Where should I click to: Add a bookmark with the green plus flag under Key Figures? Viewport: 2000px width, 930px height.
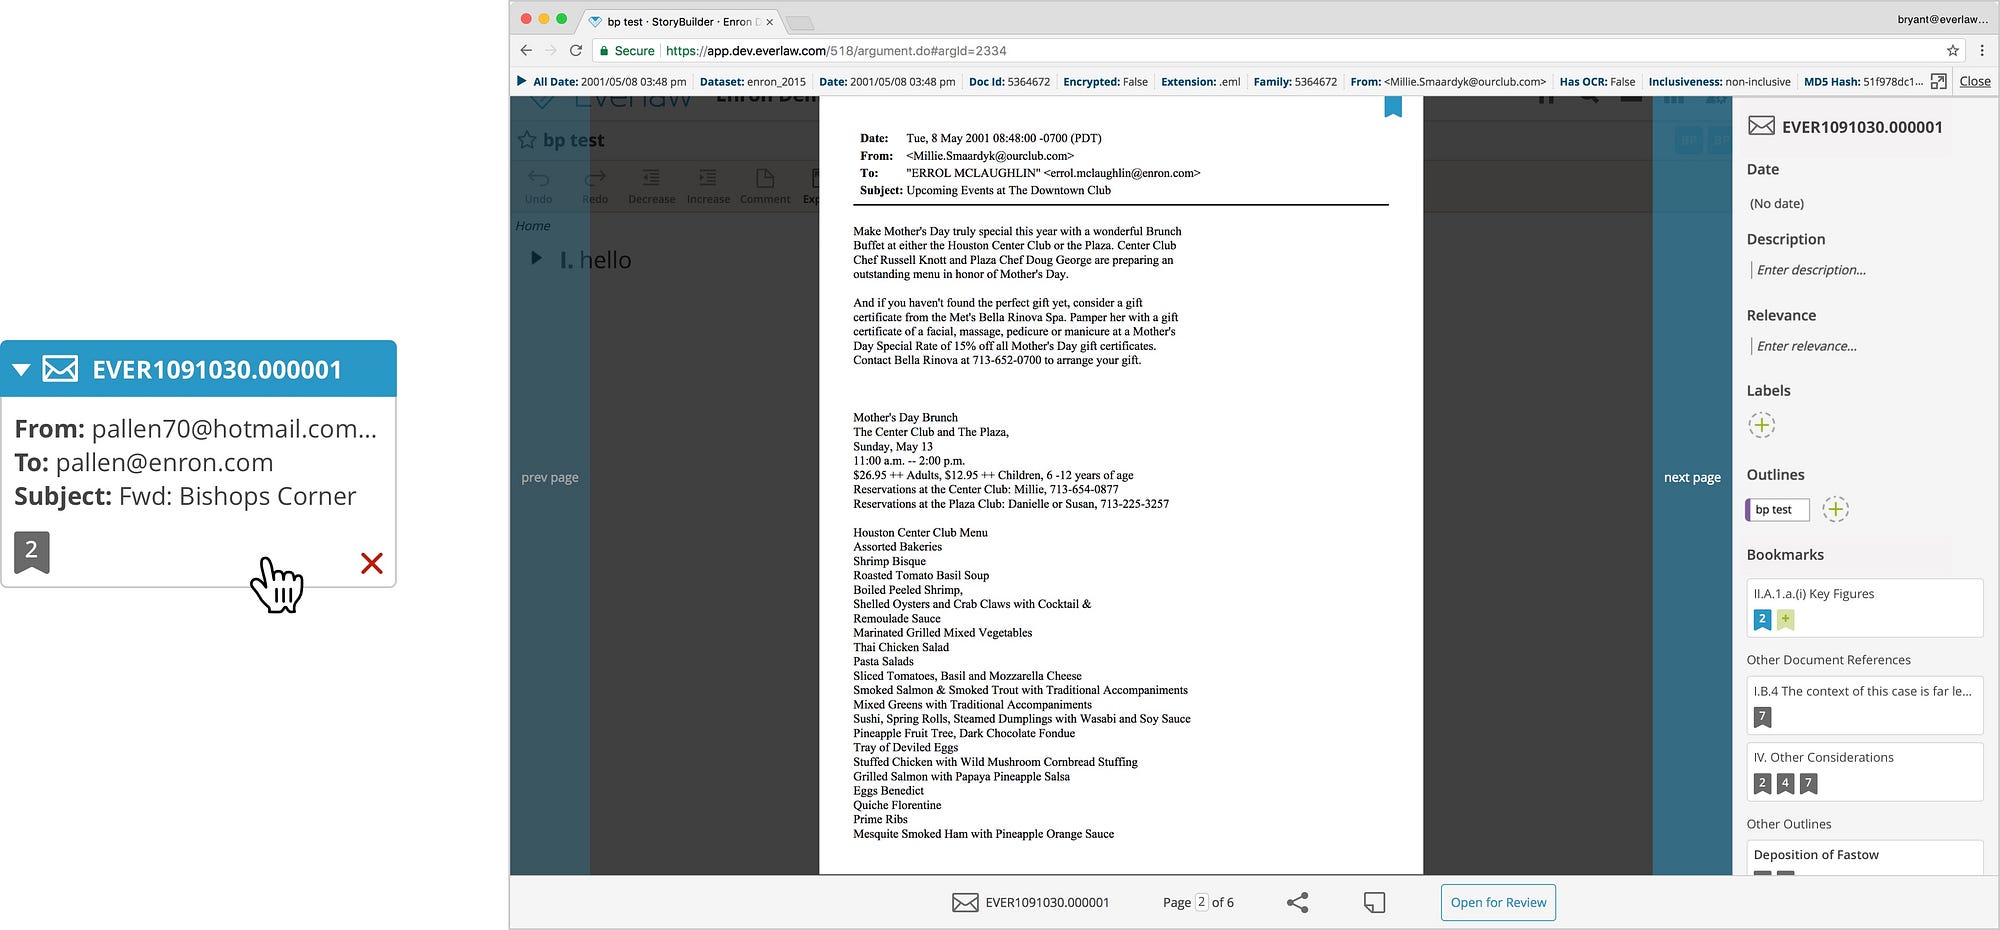pyautogui.click(x=1785, y=620)
